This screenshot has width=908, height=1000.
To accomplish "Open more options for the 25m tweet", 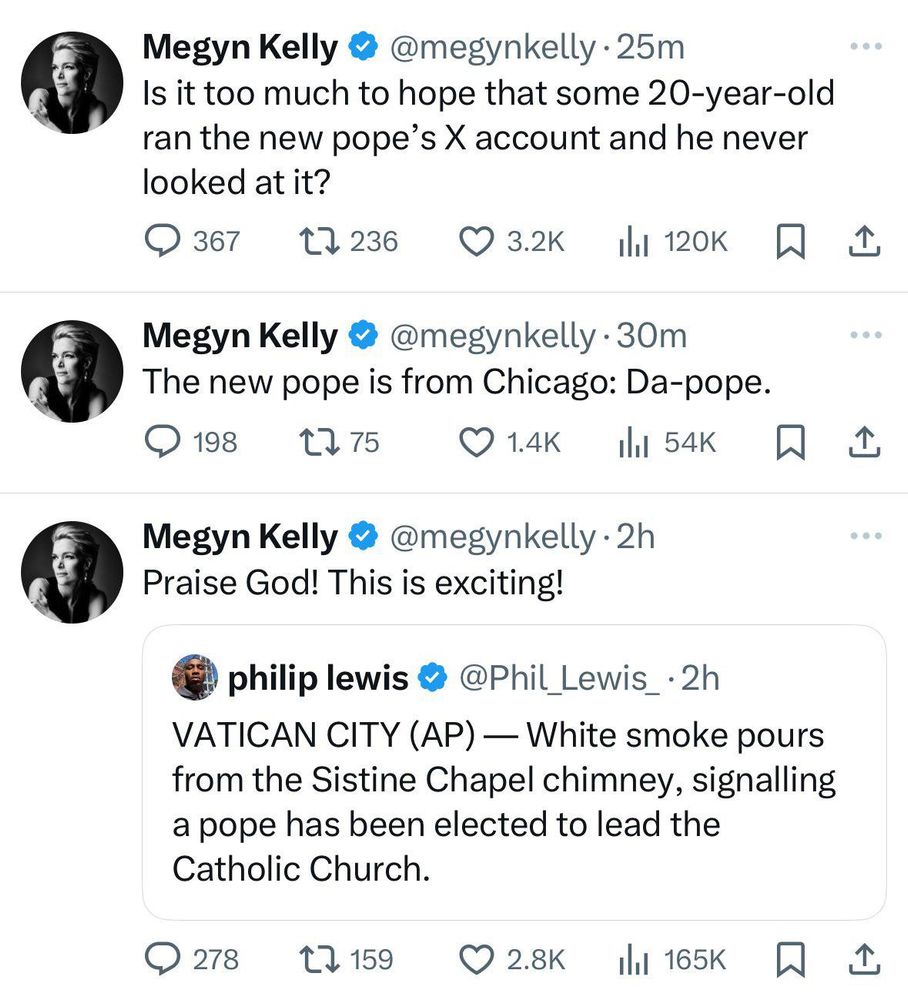I will pyautogui.click(x=867, y=47).
